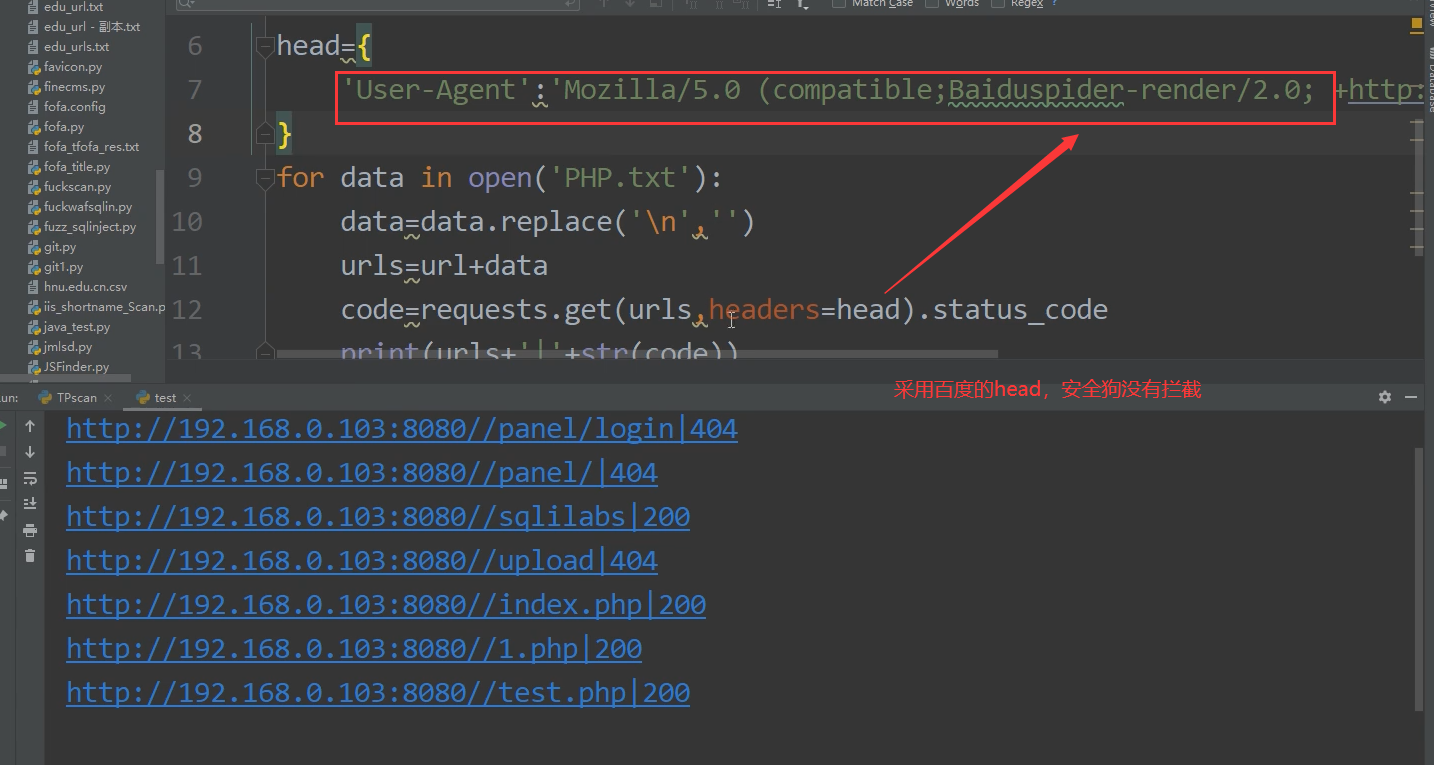Open the //panel/login URL link
Viewport: 1434px width, 765px height.
pyautogui.click(x=402, y=429)
